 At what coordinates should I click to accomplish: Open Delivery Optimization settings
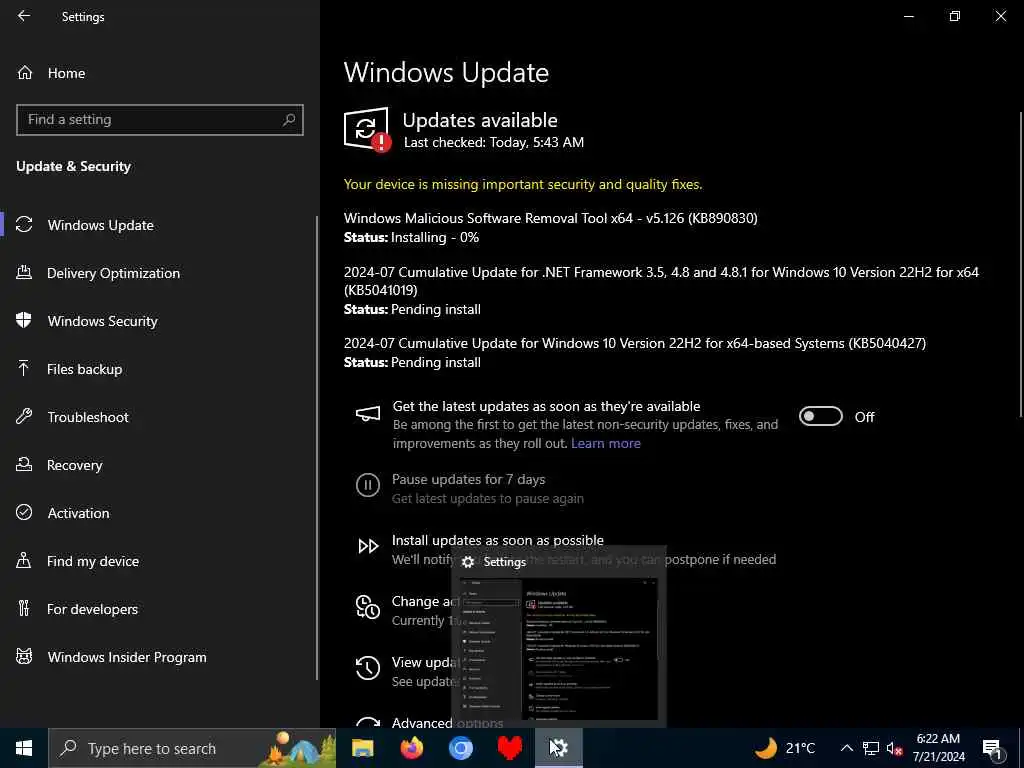click(x=113, y=273)
